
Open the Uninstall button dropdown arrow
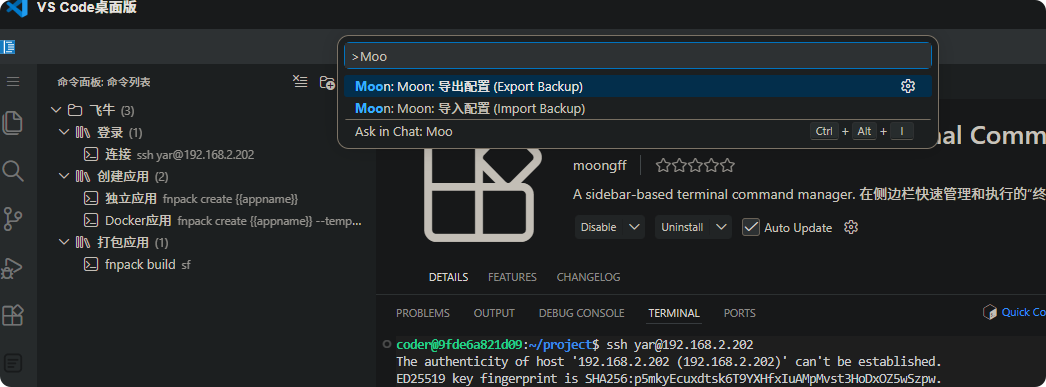coord(721,227)
